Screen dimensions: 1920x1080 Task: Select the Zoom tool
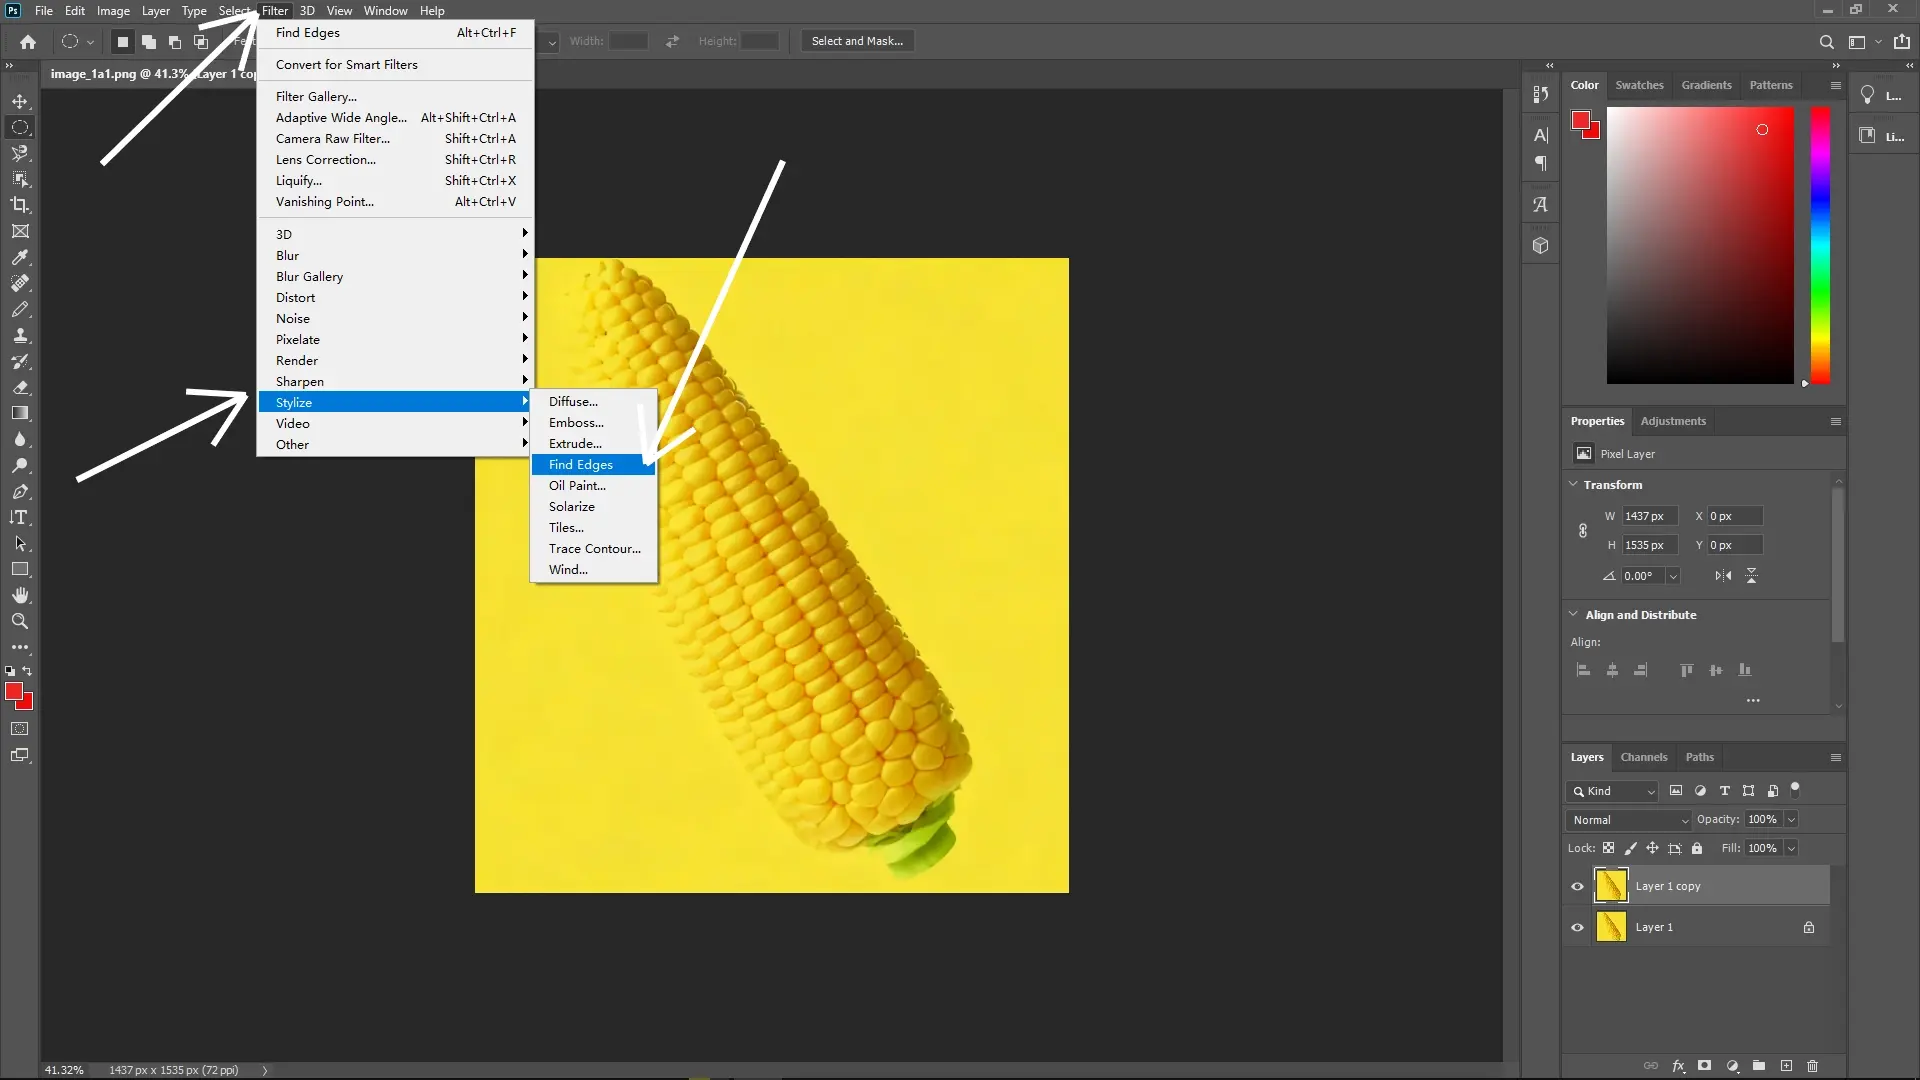(x=20, y=621)
